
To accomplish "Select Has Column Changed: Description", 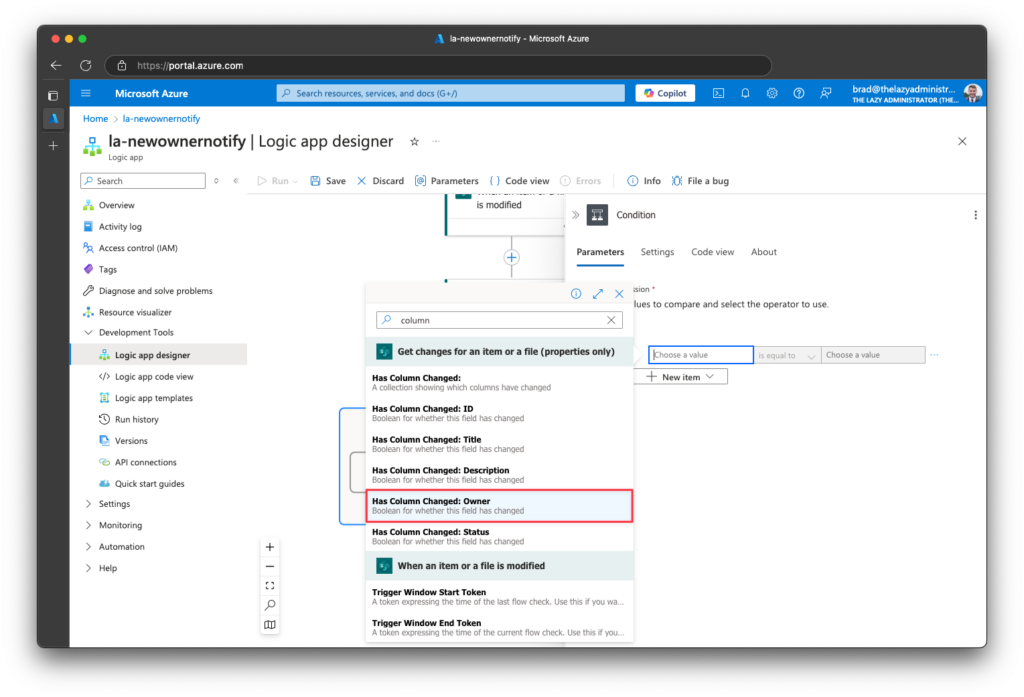I will (x=499, y=475).
